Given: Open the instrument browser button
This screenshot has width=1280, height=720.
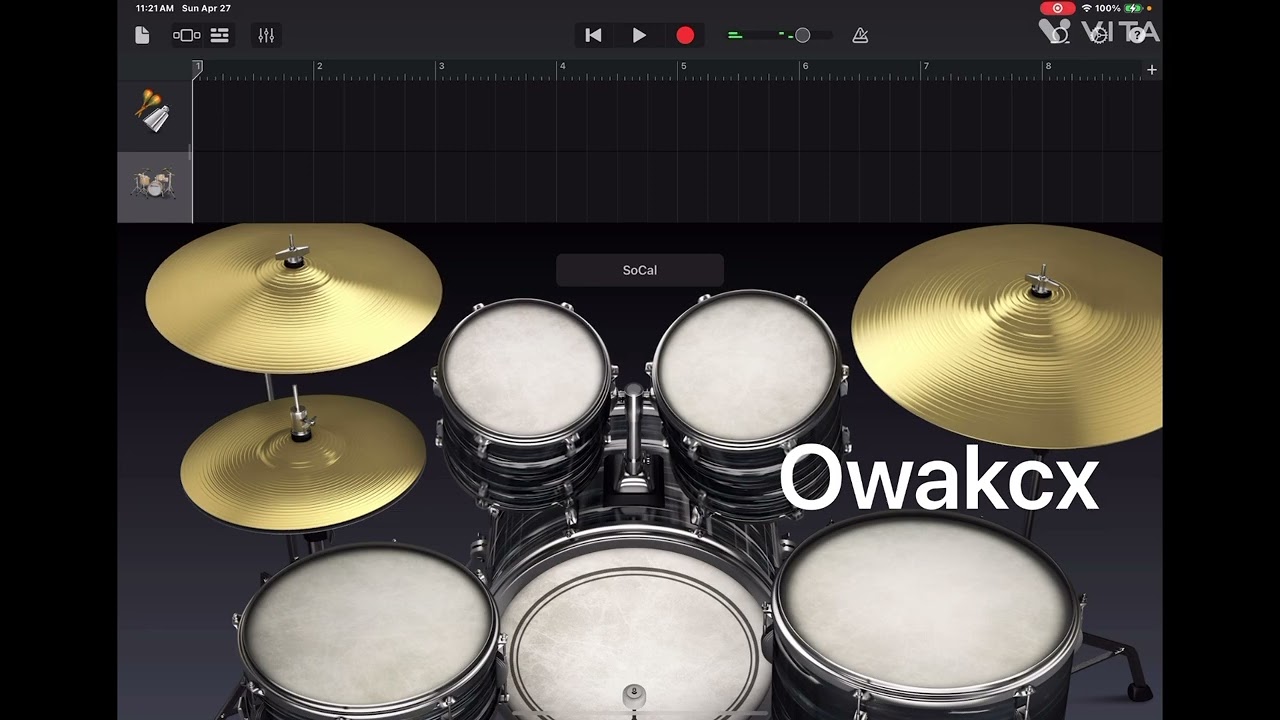Looking at the screenshot, I should pos(186,35).
